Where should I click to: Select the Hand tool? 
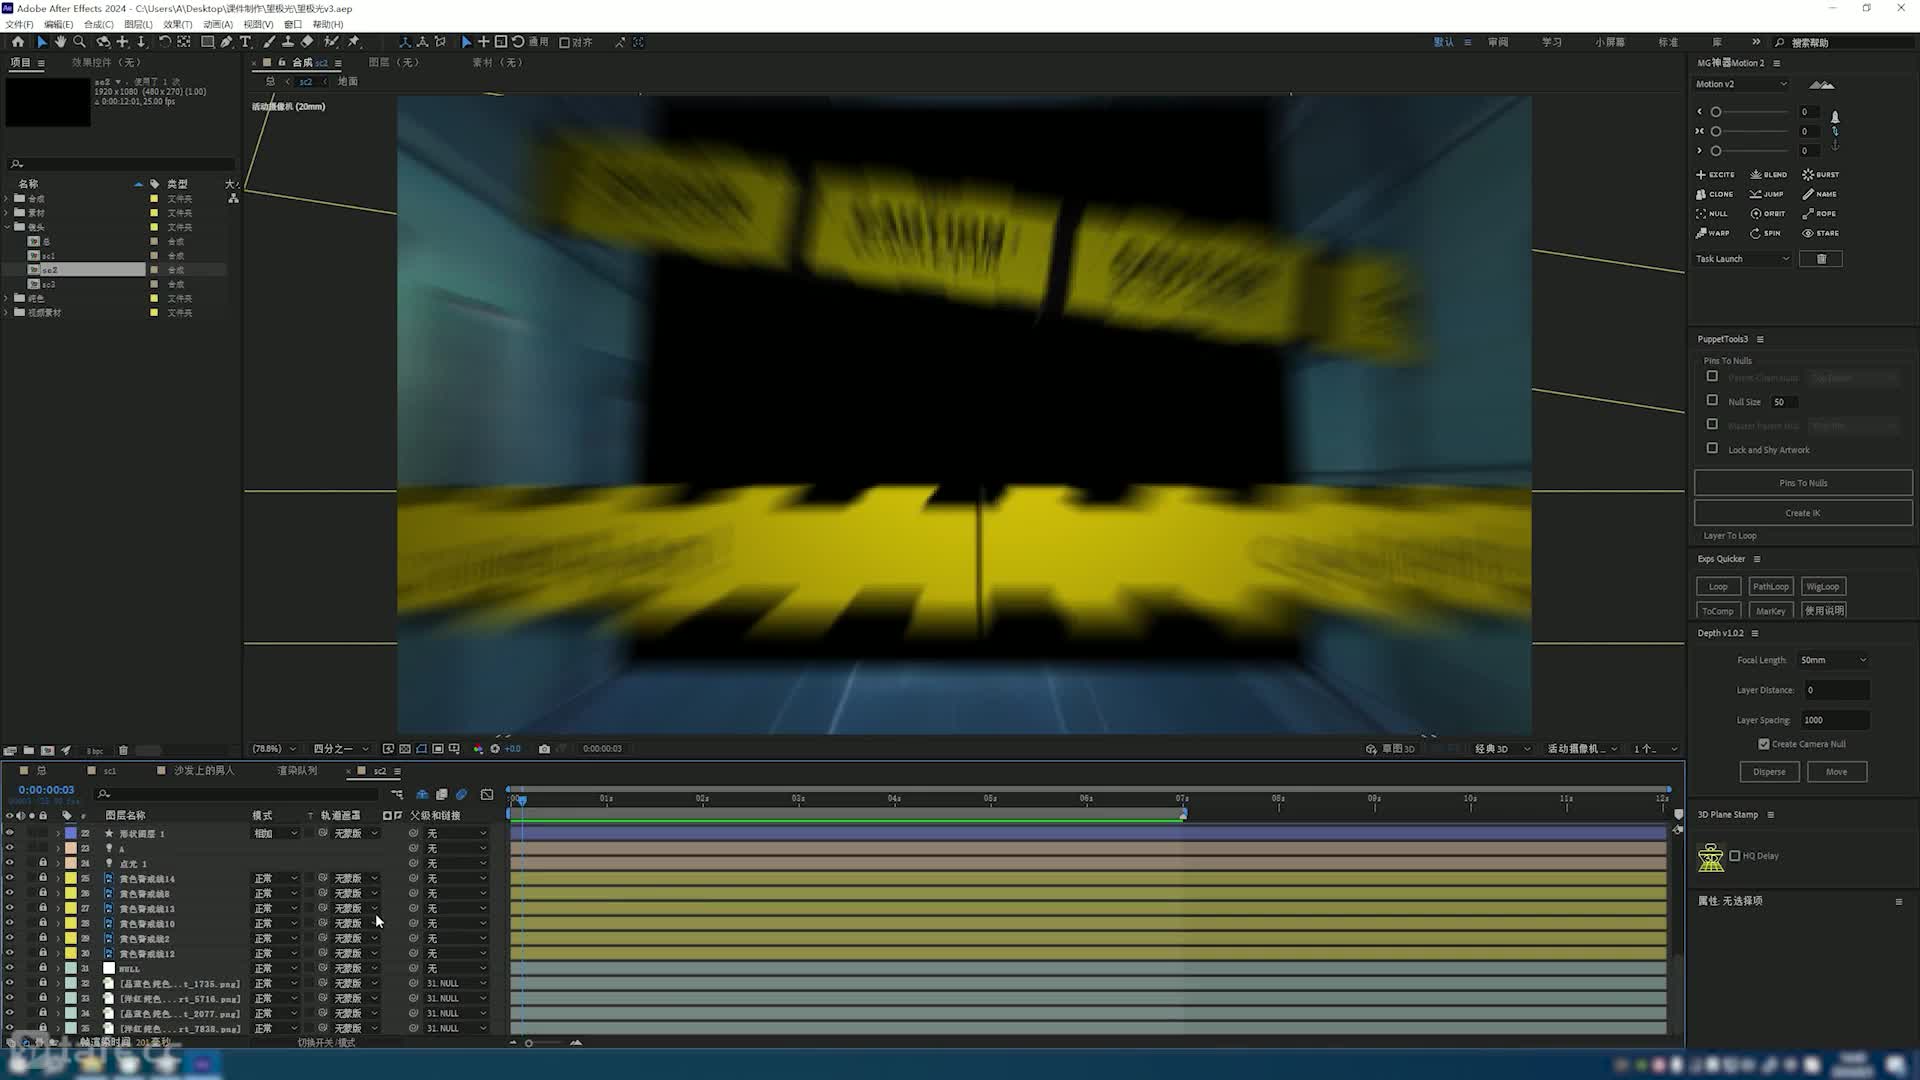60,42
